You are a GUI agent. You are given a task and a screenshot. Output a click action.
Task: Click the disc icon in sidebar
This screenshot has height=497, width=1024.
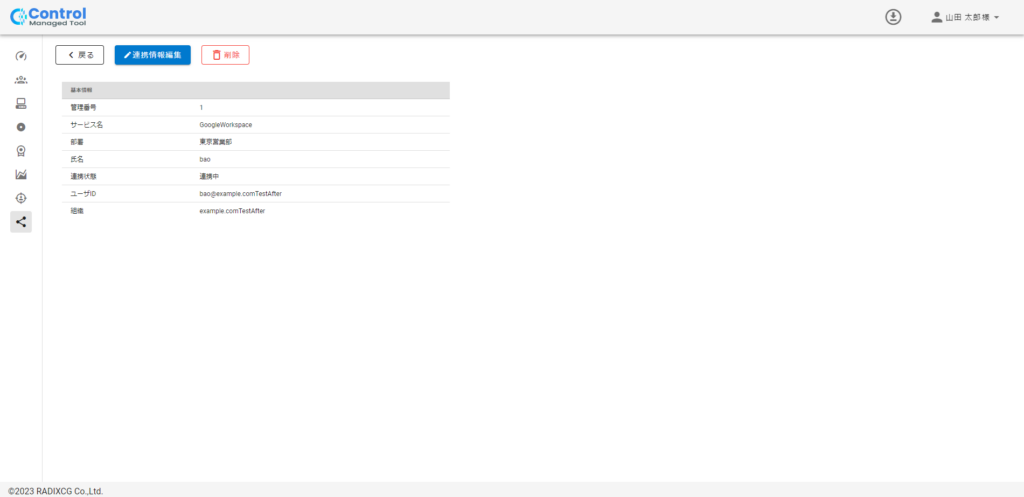[21, 127]
